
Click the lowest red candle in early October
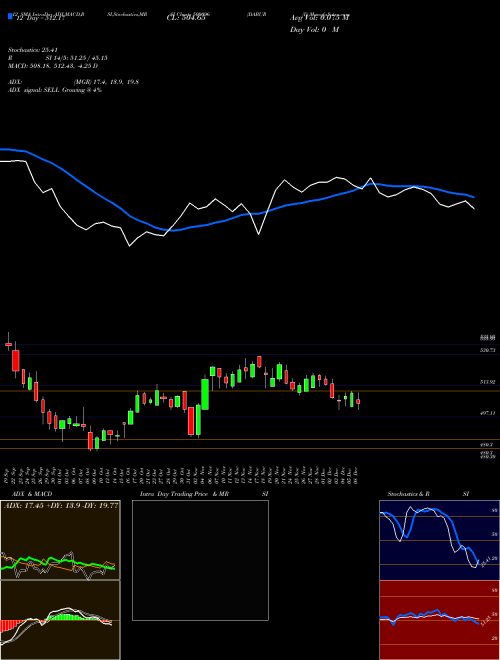[x=90, y=441]
